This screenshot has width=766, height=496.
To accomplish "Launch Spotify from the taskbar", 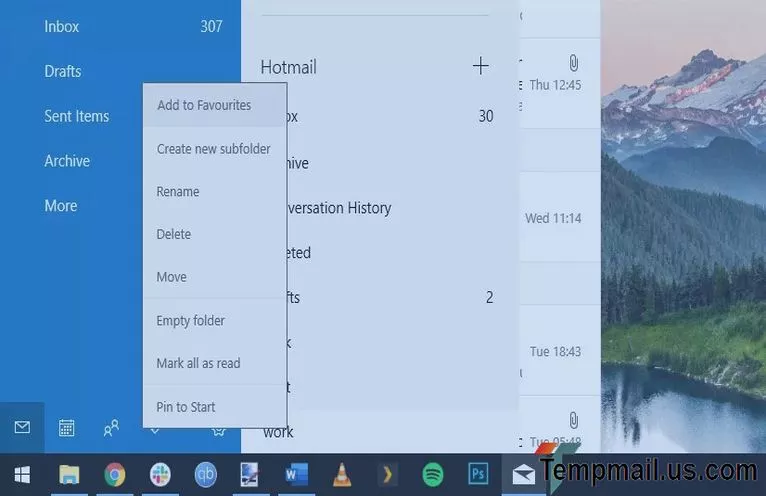I will [x=433, y=474].
